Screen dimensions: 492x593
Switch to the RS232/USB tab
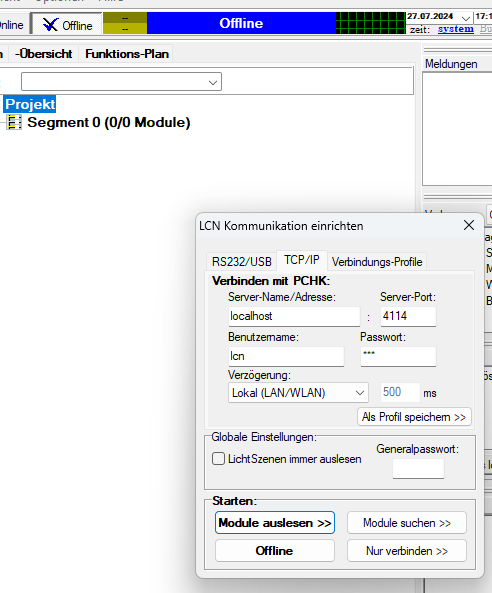pos(242,262)
